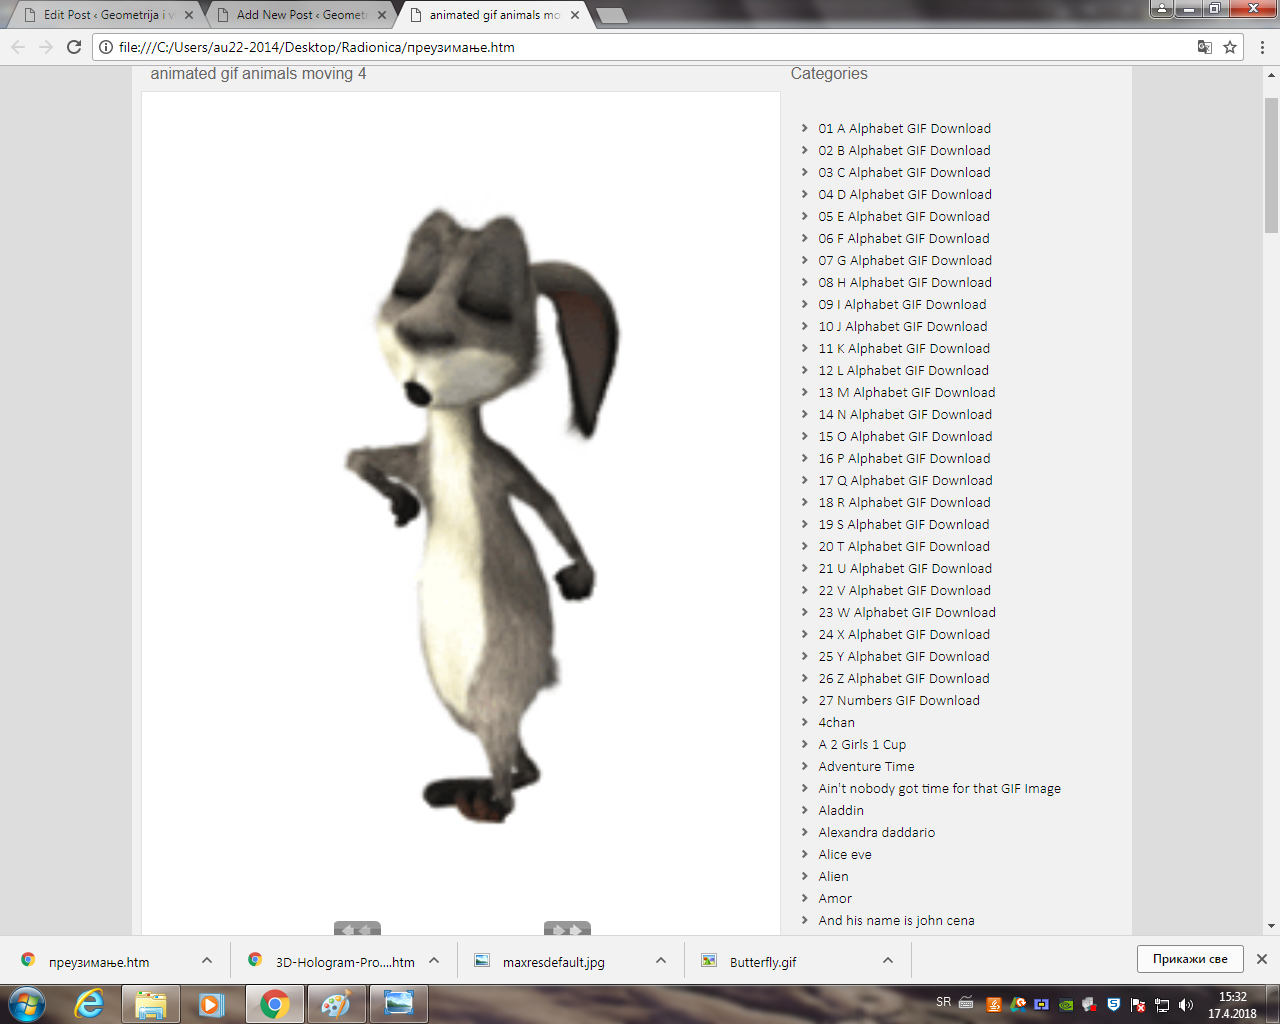The height and width of the screenshot is (1024, 1280).
Task: Open Paint from the taskbar
Action: [x=336, y=1004]
